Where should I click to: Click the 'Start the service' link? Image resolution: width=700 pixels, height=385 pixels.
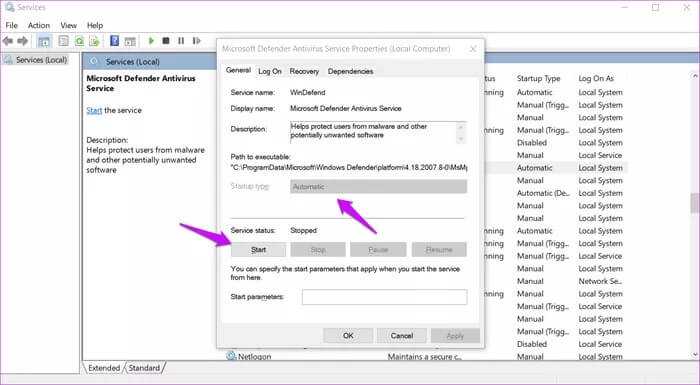tap(94, 110)
